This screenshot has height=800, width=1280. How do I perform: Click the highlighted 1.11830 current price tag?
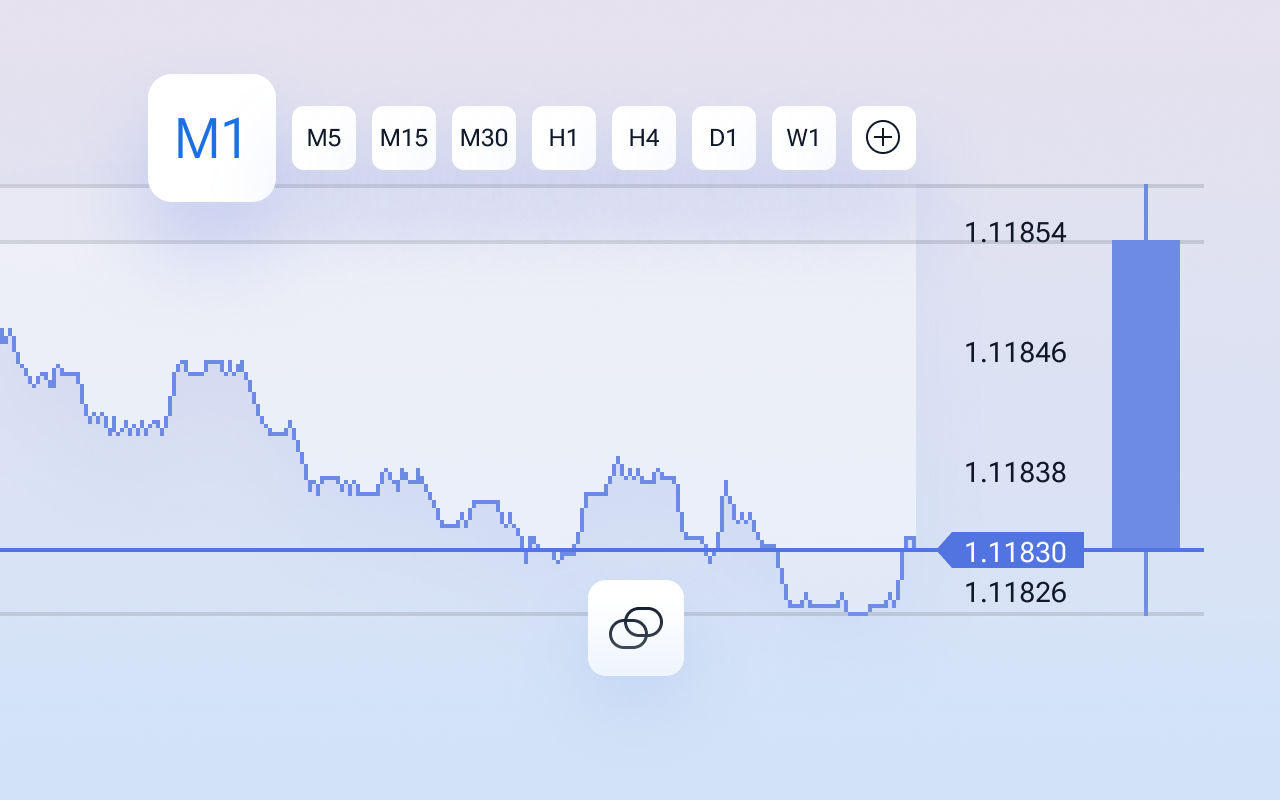[1014, 551]
